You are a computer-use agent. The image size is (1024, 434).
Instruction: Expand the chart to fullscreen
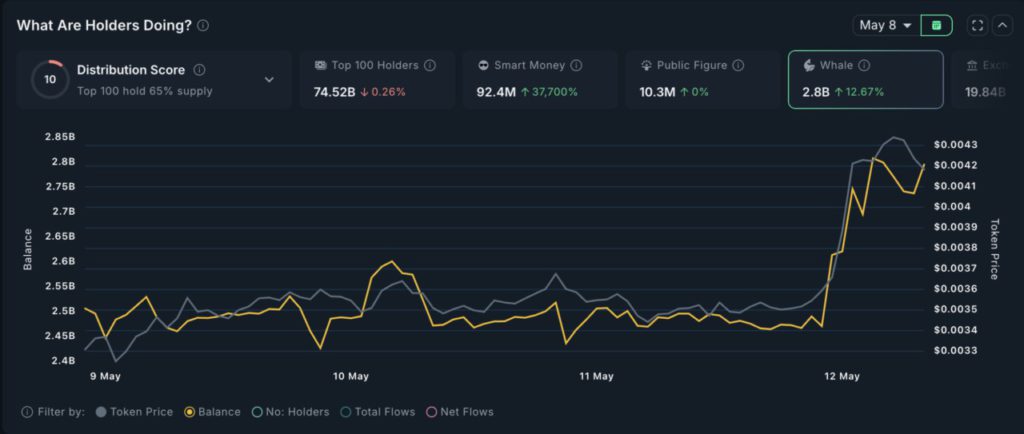(x=978, y=25)
